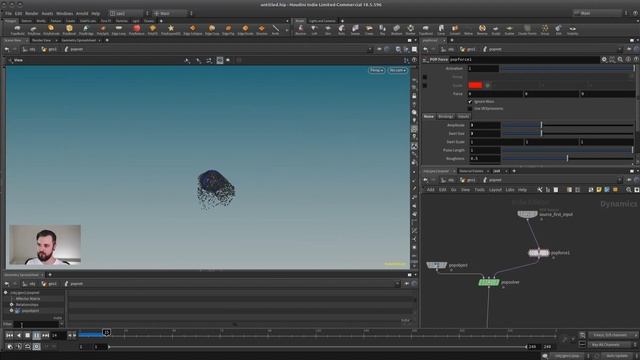640x360 pixels.
Task: Select the PolyExtrude shelf tool
Action: click(51, 29)
